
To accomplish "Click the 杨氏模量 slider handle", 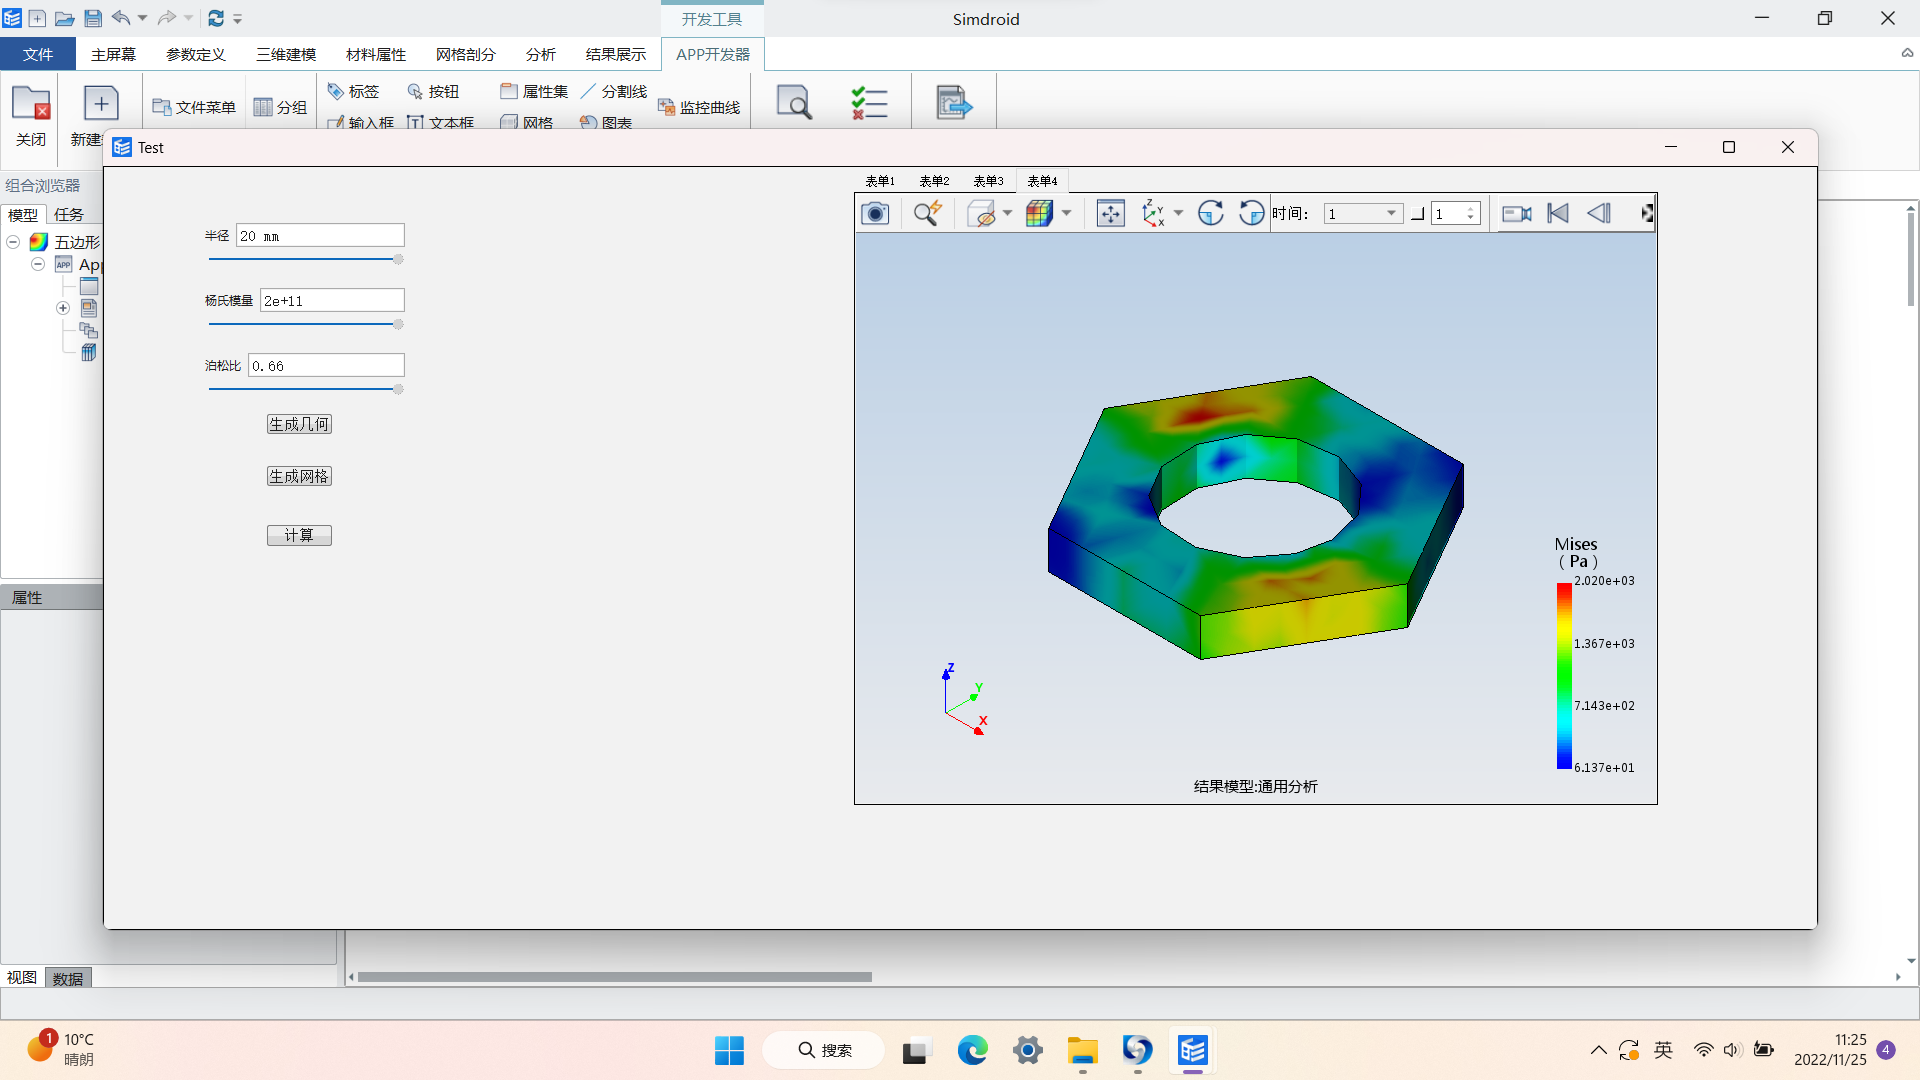I will (x=398, y=324).
